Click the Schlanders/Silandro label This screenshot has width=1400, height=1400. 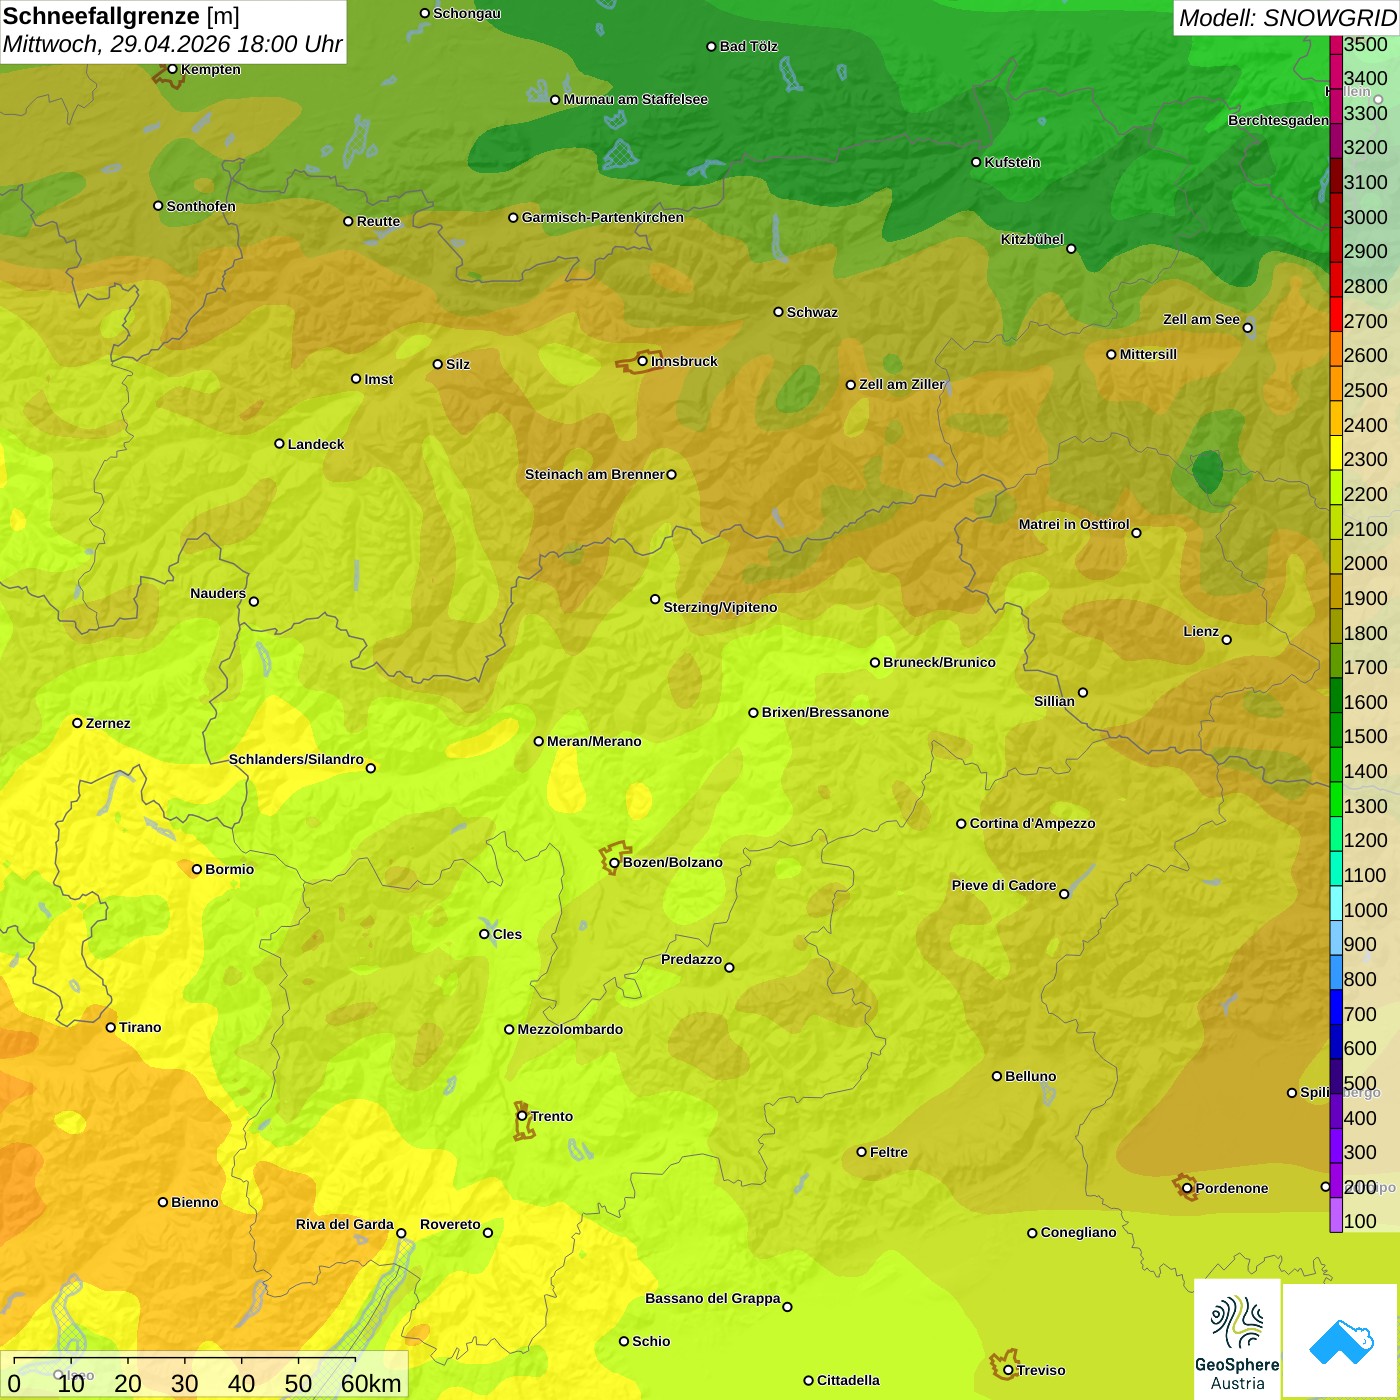click(x=296, y=759)
